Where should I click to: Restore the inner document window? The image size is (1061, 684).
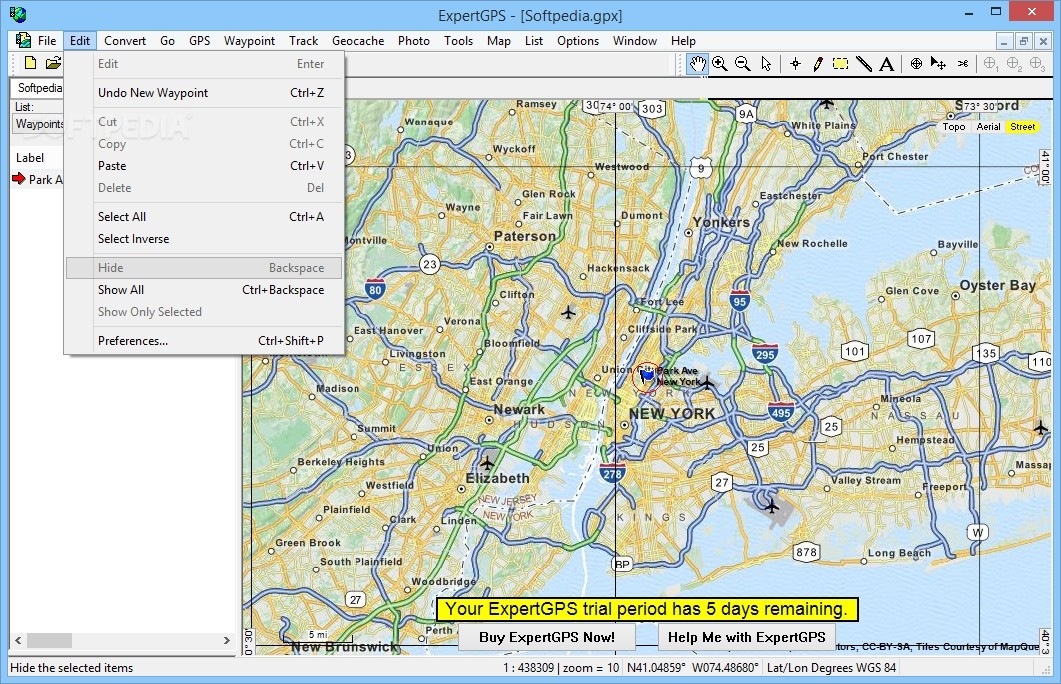tap(1023, 41)
